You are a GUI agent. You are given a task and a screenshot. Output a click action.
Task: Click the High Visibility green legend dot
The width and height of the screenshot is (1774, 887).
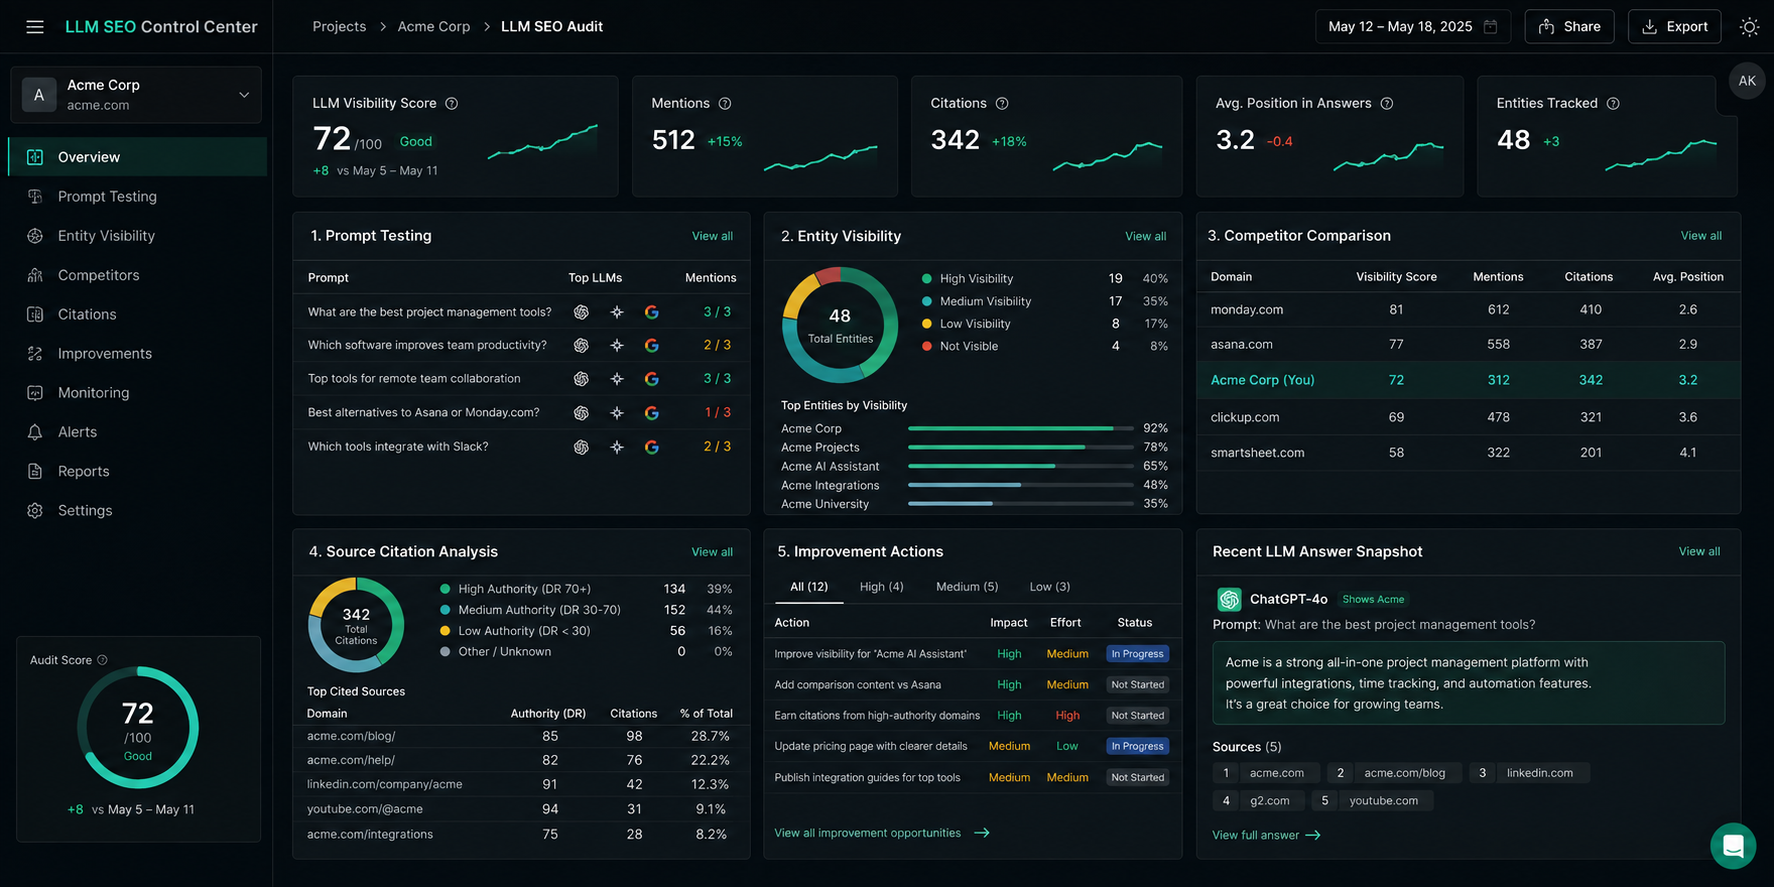coord(927,279)
